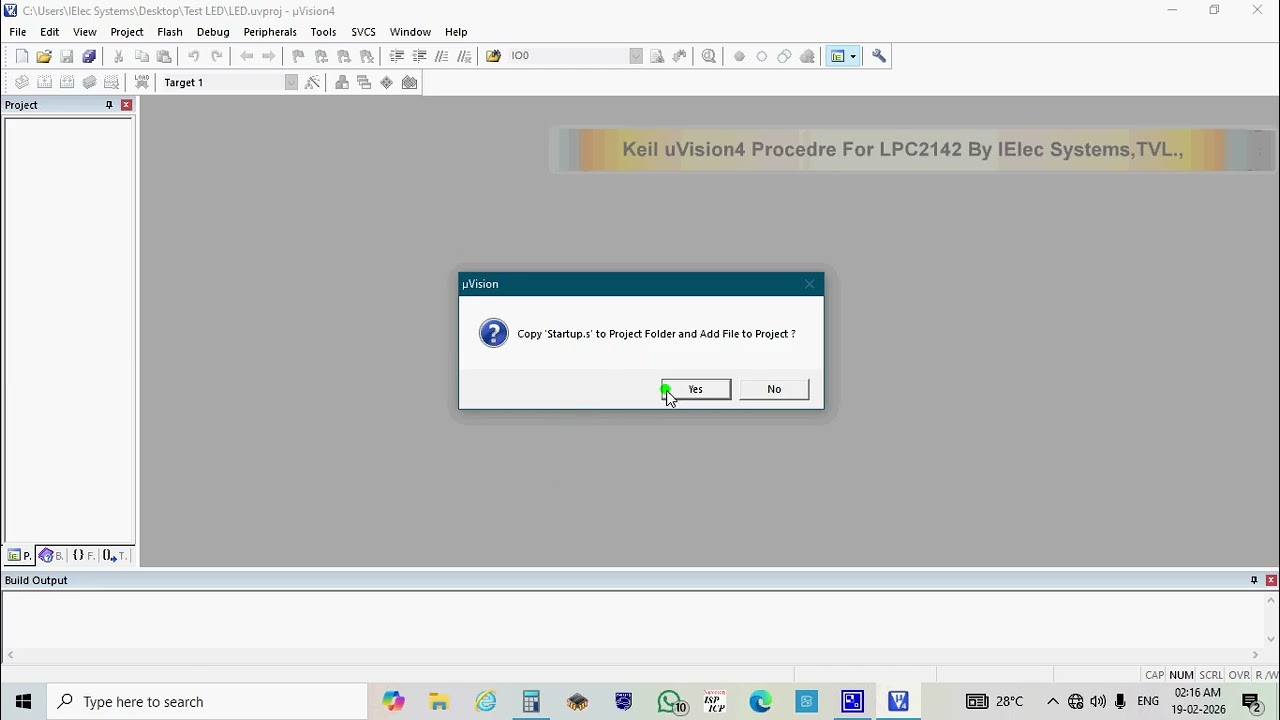Click the Translate file icon
The height and width of the screenshot is (720, 1280).
tap(22, 82)
